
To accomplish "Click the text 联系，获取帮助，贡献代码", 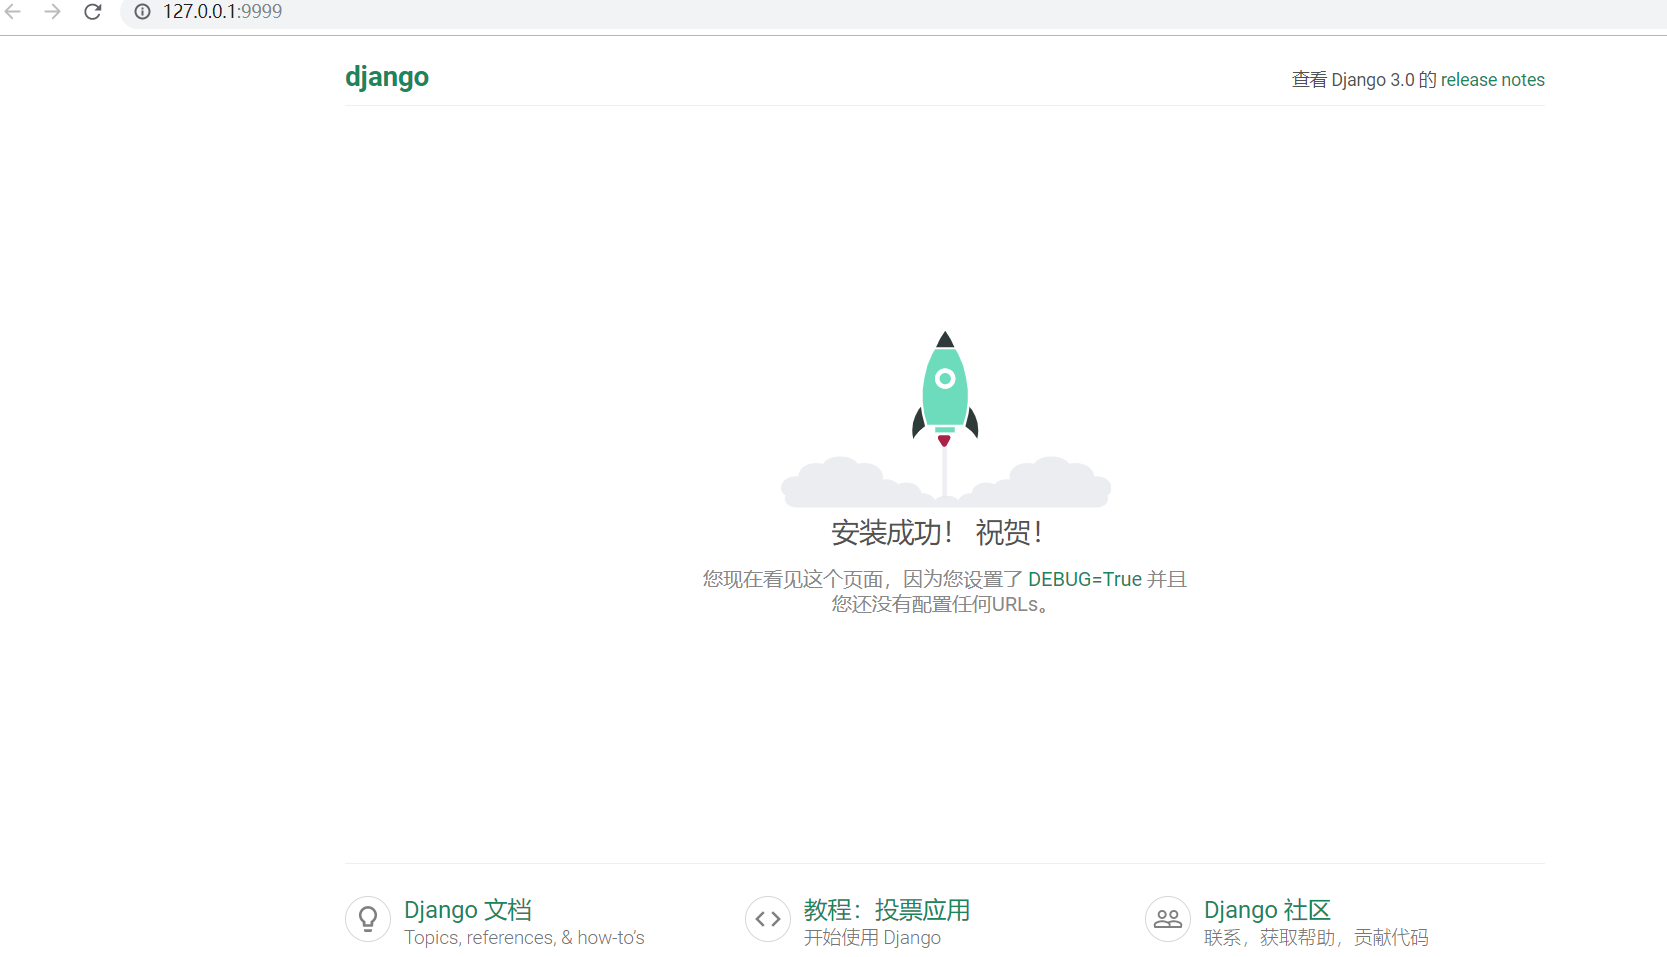I will (1316, 938).
